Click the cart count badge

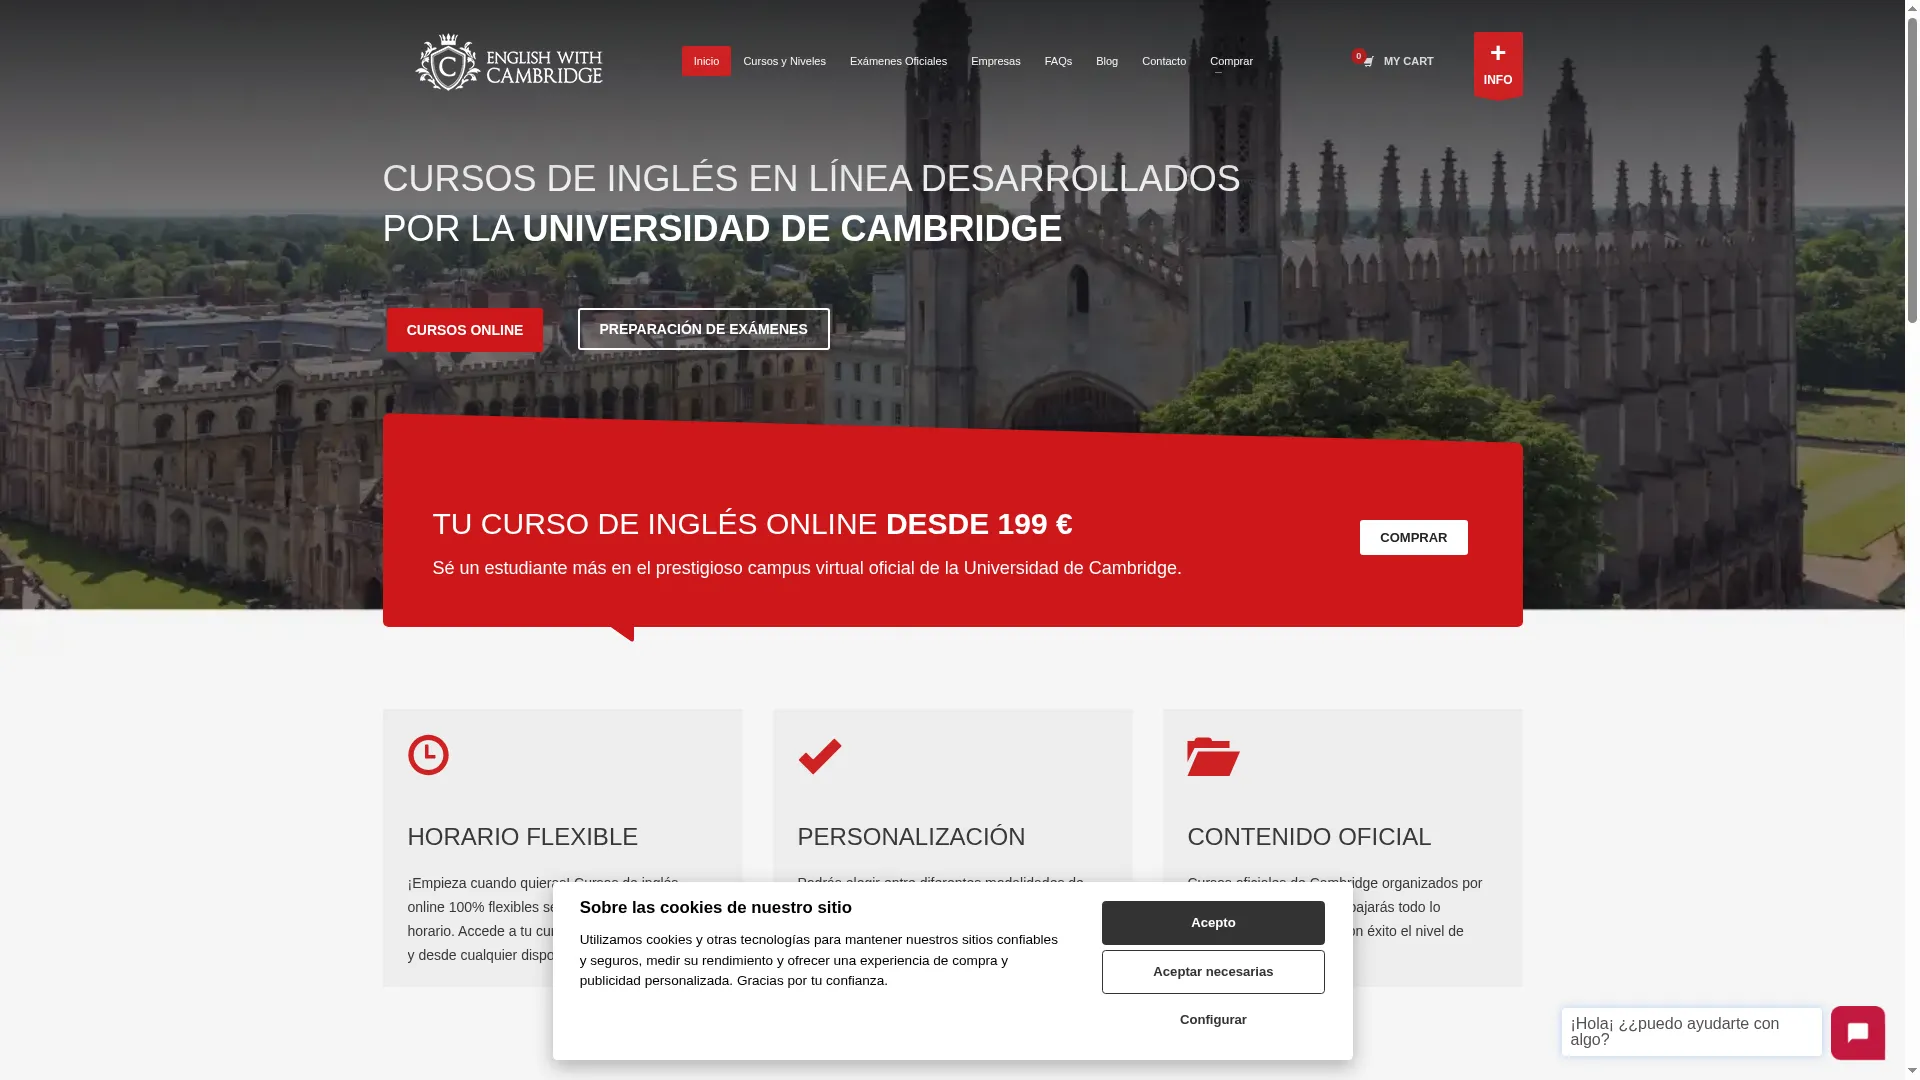coord(1358,56)
